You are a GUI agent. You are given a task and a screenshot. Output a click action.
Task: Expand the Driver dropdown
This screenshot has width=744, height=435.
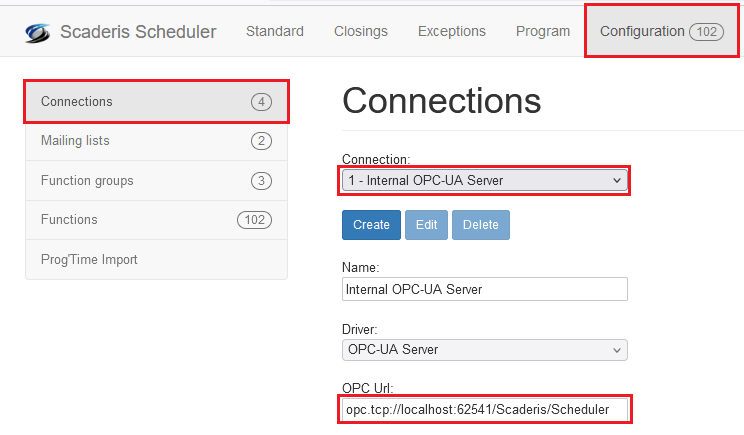click(x=485, y=350)
